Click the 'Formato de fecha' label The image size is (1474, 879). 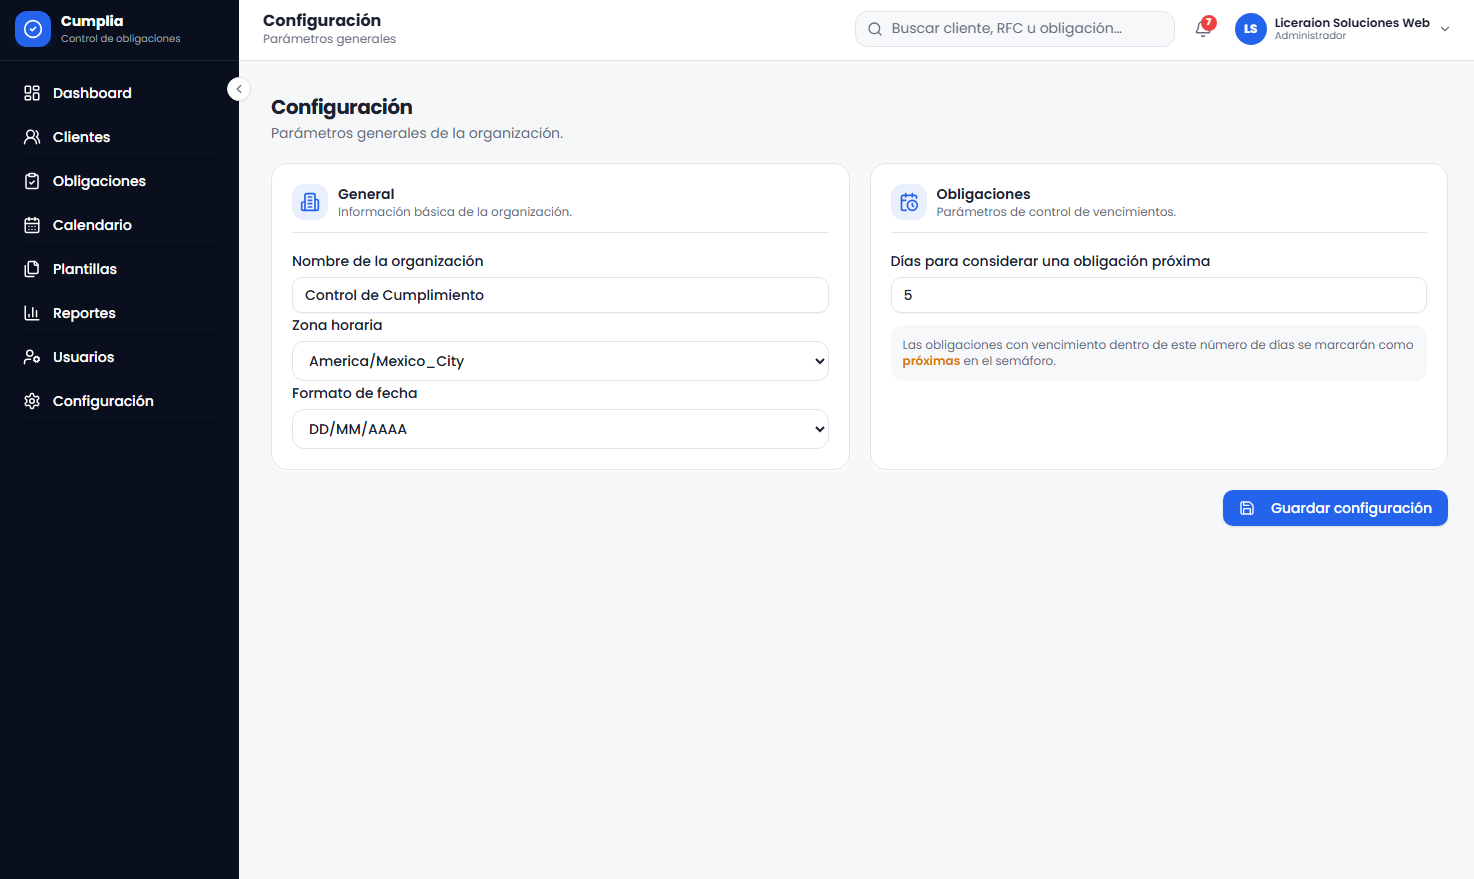click(x=354, y=393)
